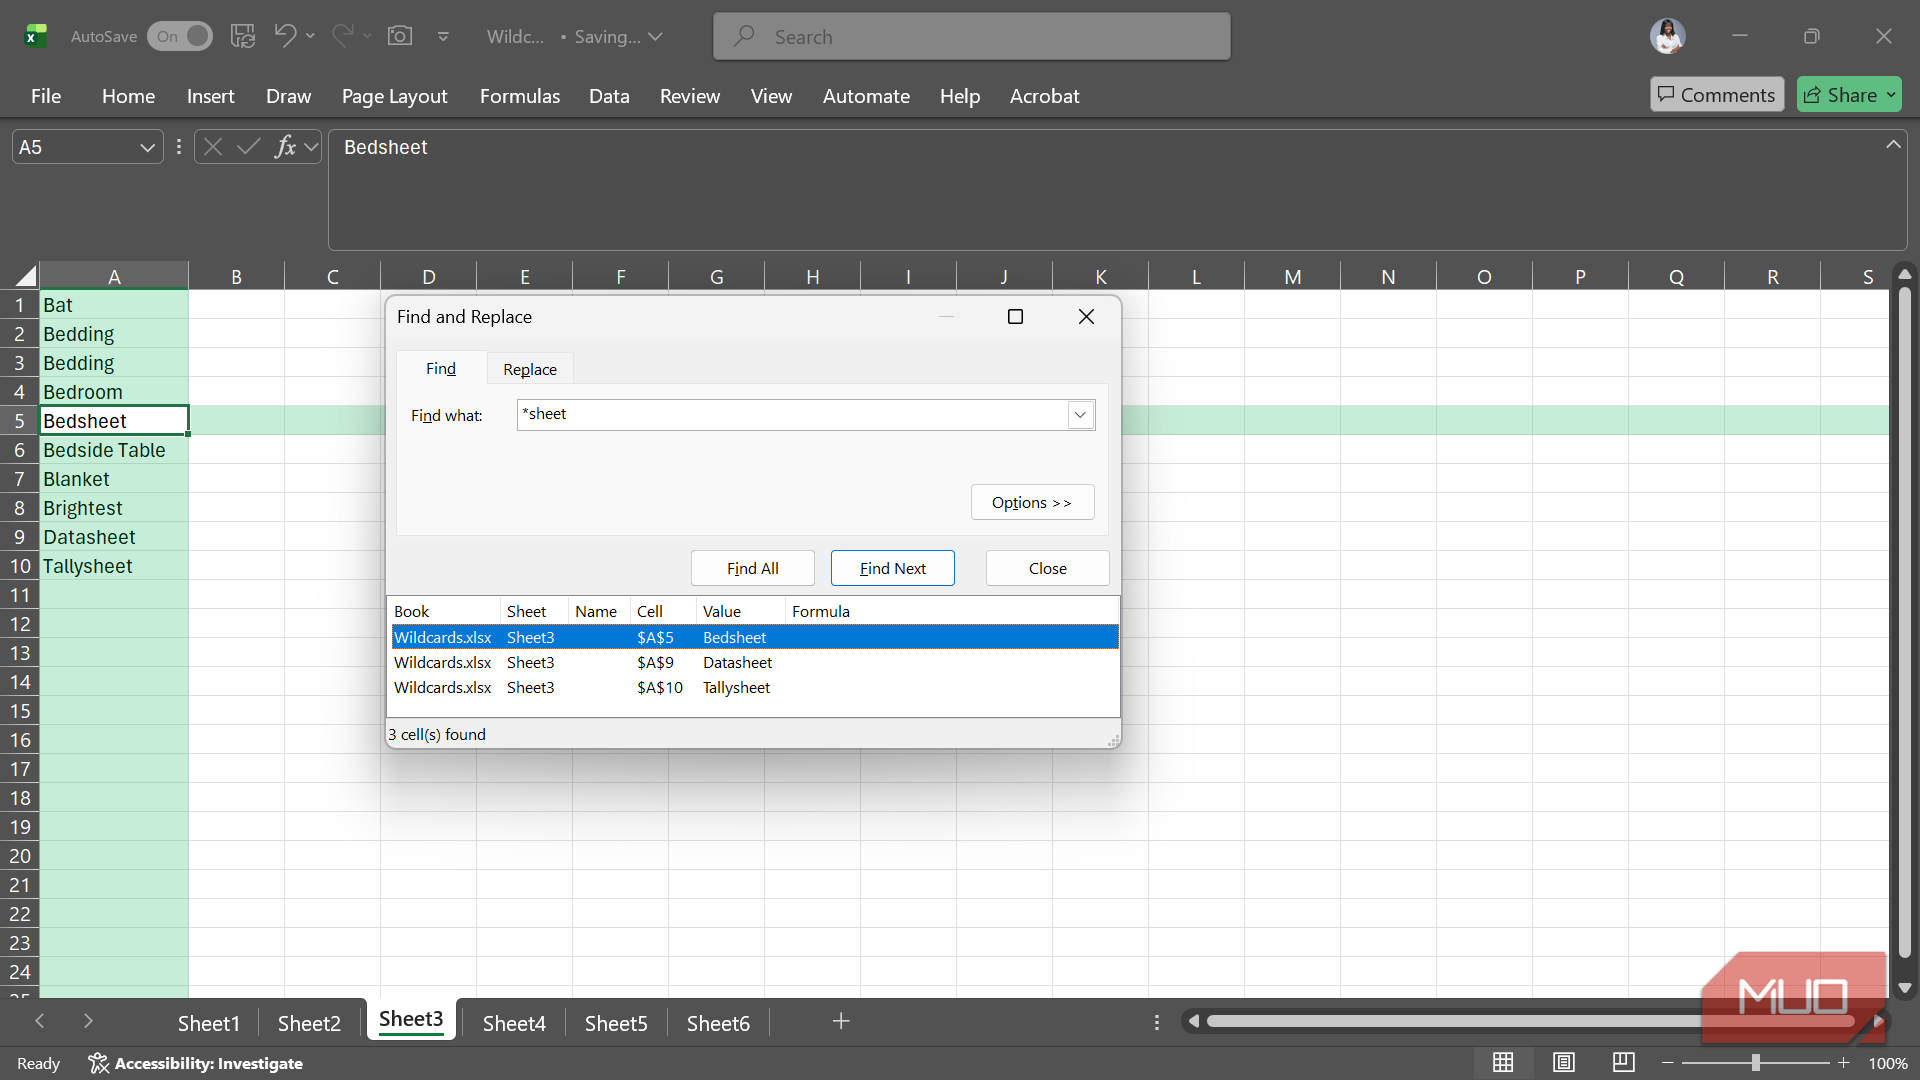Open the Sheet5 worksheet tab

[615, 1023]
